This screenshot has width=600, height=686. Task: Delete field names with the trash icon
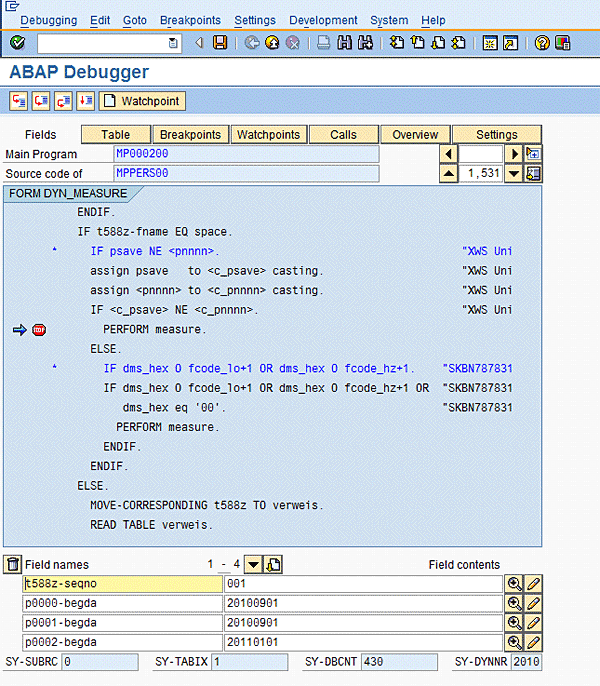click(12, 564)
